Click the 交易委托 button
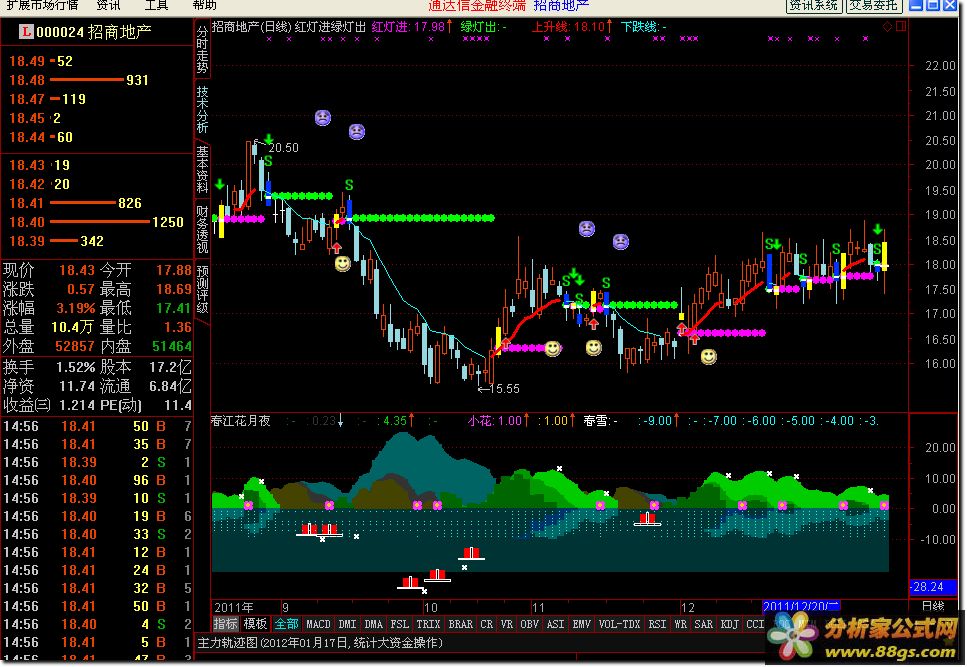 click(x=873, y=6)
